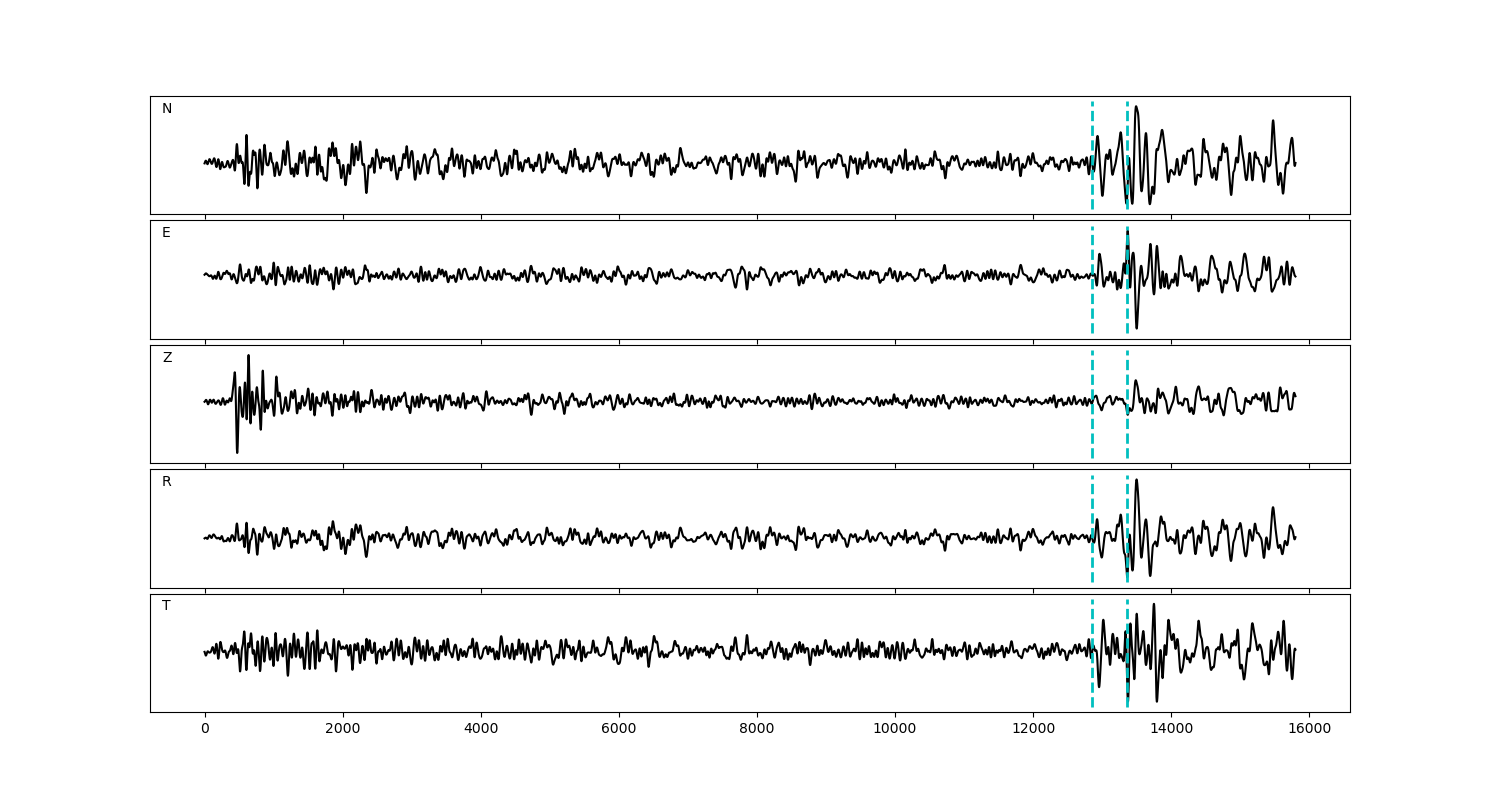Screen dimensions: 1500x800
Task: Click the largest early downward spike in Z trace
Action: click(x=237, y=450)
